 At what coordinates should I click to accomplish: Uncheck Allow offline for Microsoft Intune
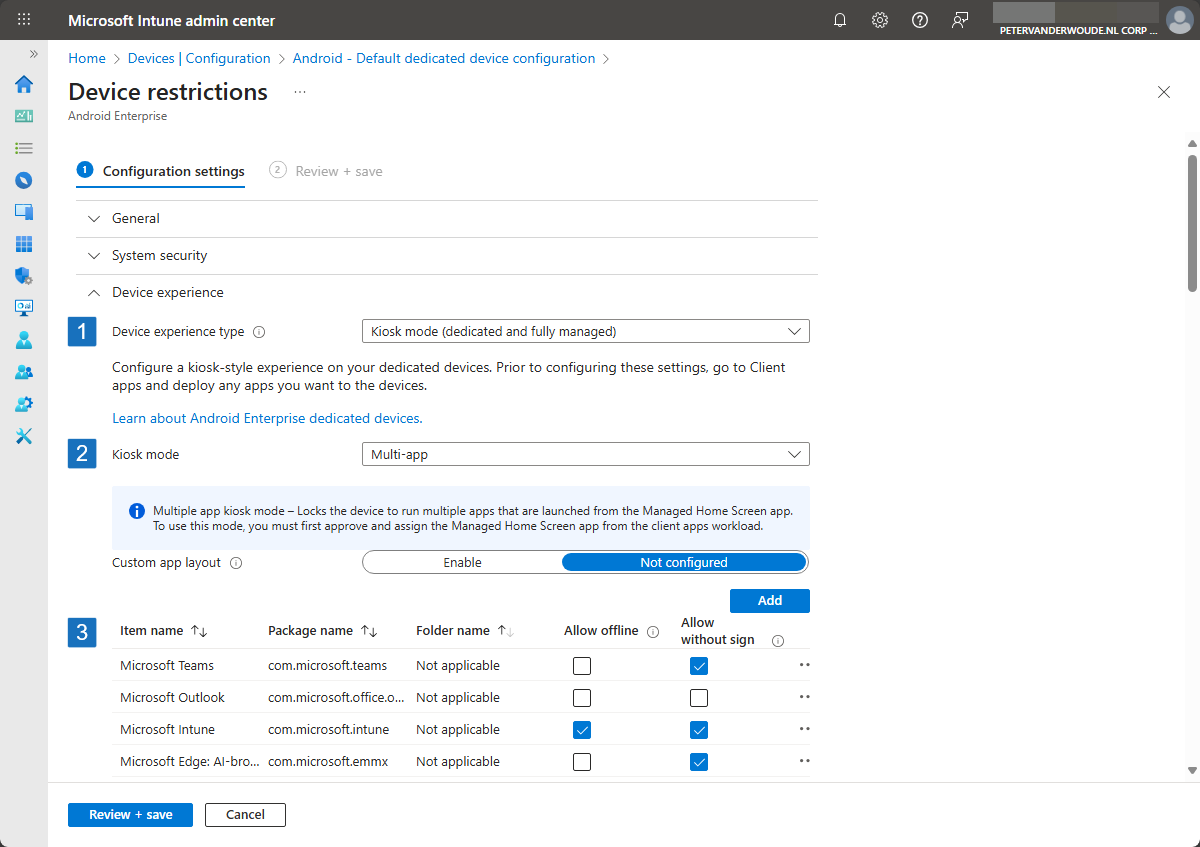582,730
